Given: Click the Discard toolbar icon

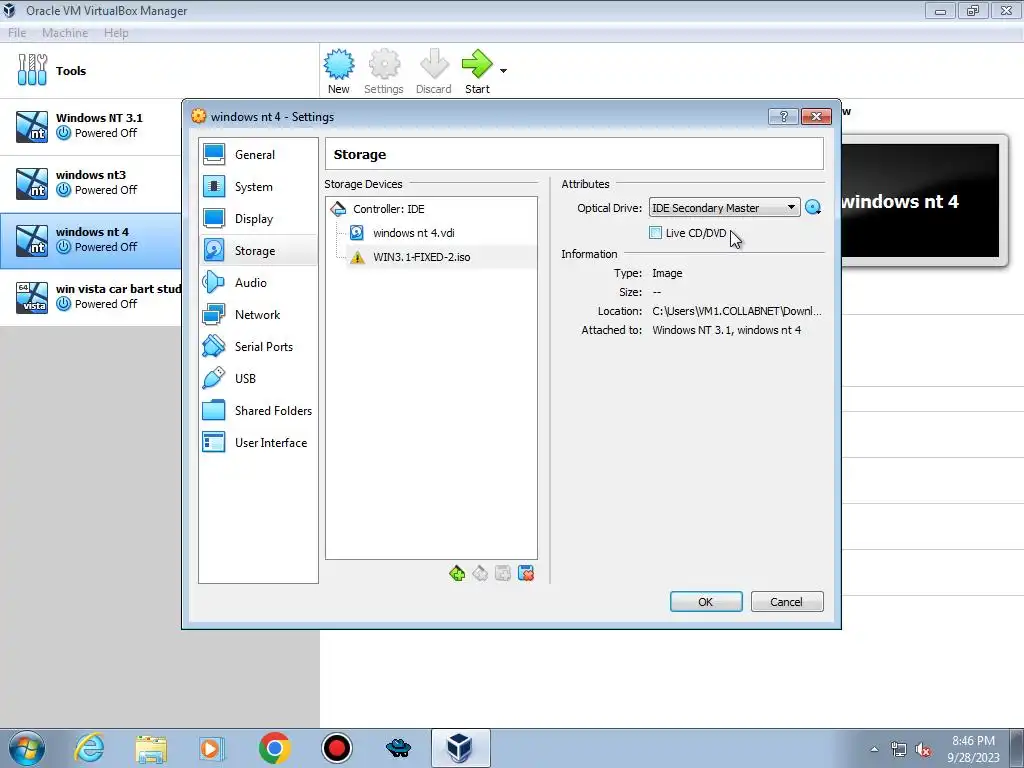Looking at the screenshot, I should (434, 72).
